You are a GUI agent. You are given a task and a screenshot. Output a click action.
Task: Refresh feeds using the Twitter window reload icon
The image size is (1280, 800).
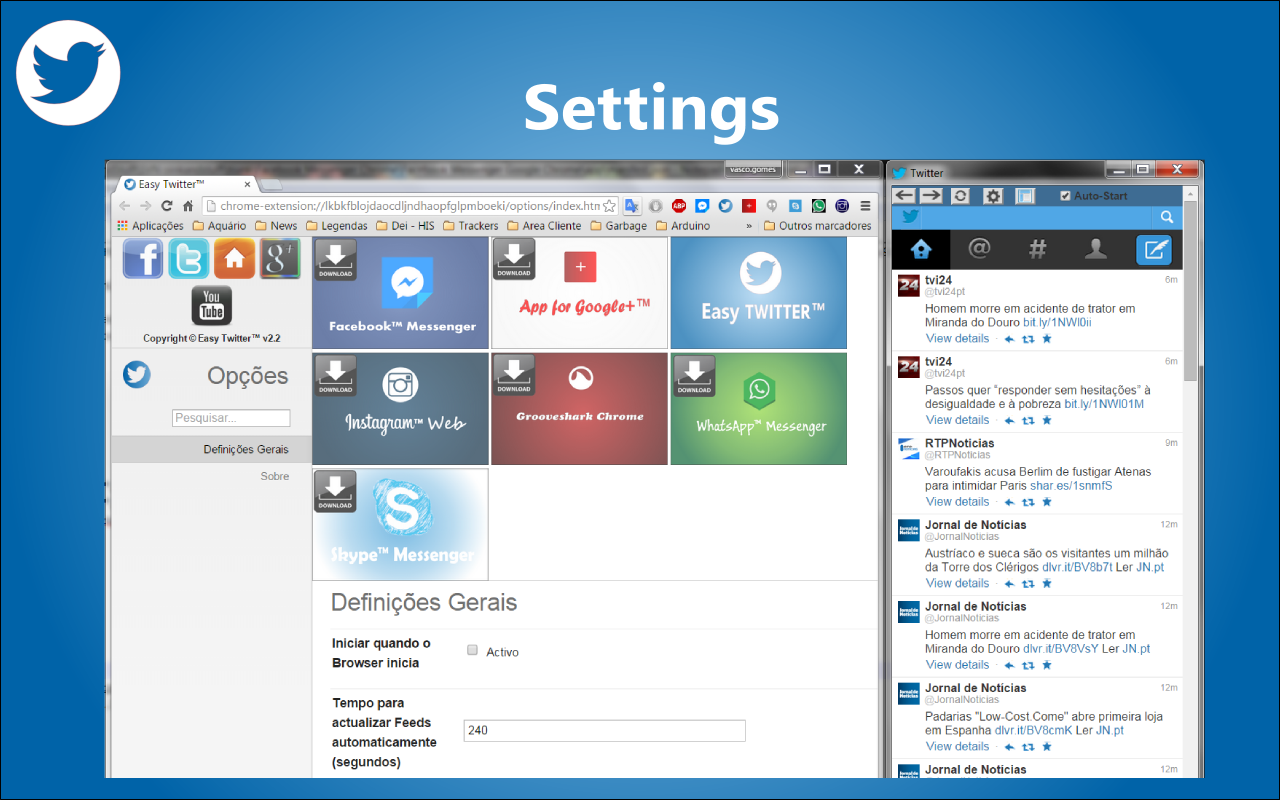960,196
